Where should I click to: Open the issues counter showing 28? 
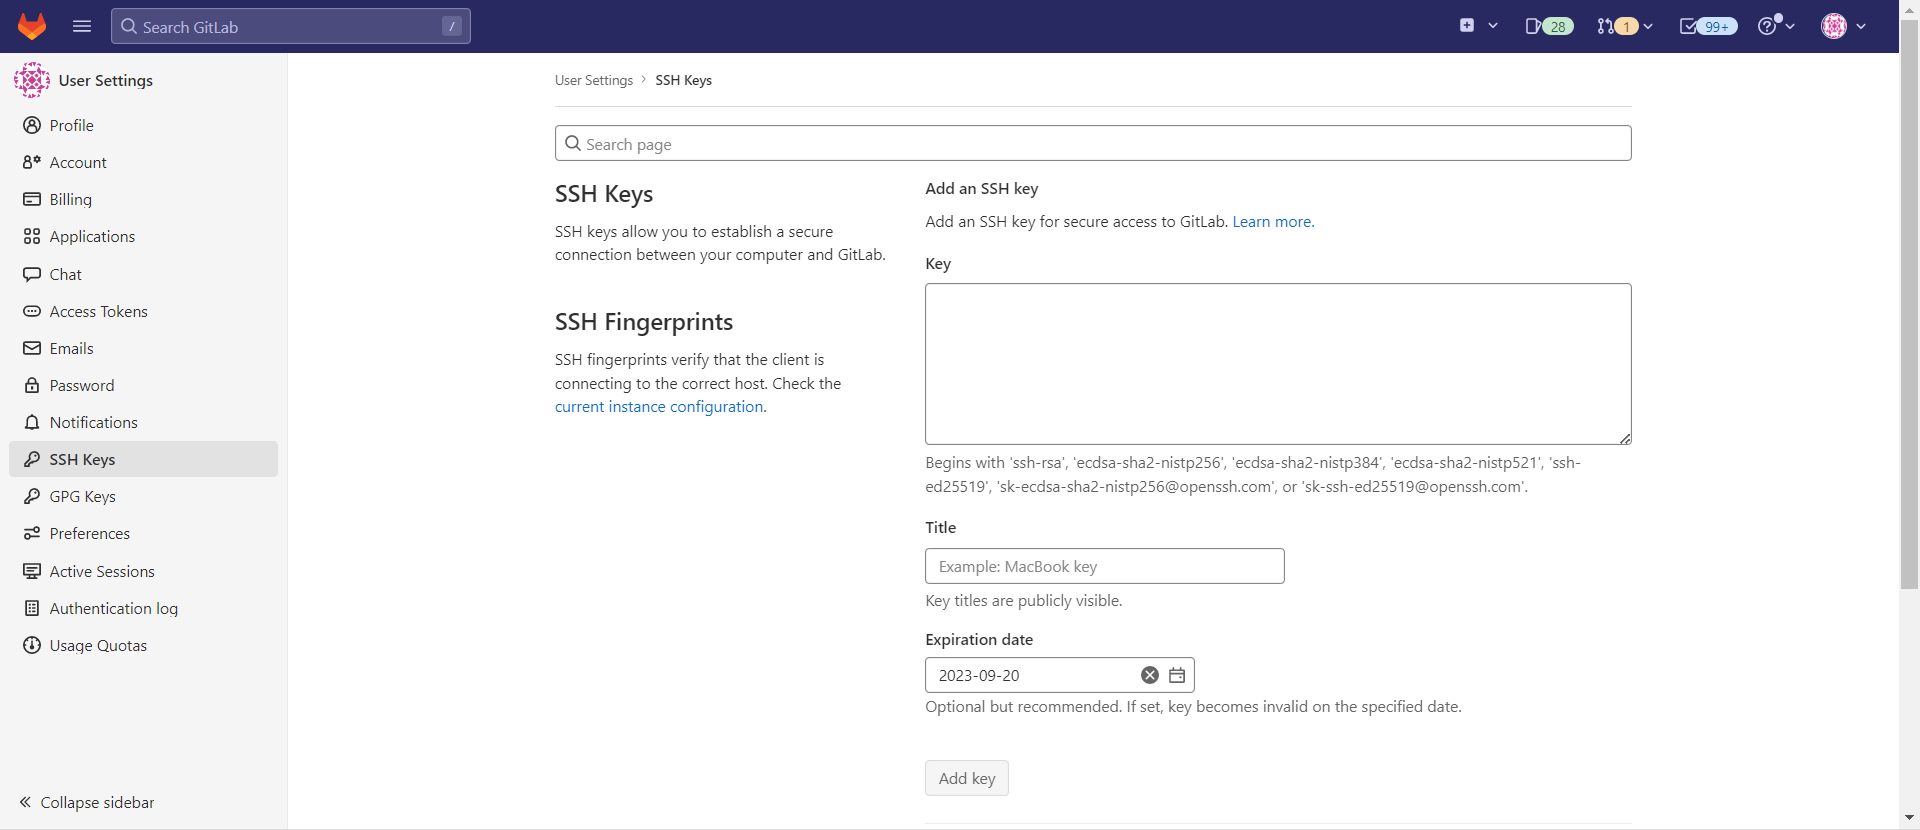pos(1549,26)
